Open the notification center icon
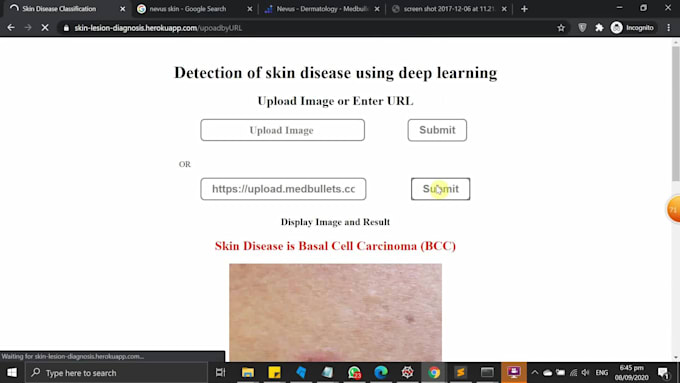This screenshot has height=383, width=680. pos(664,373)
